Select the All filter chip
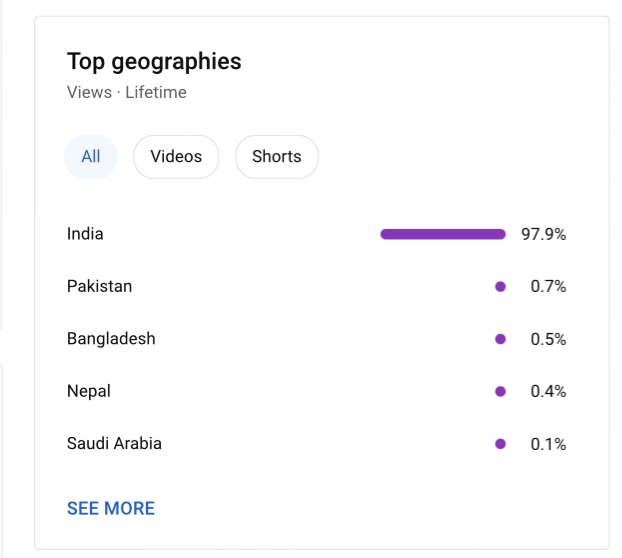This screenshot has width=622, height=558. pos(91,157)
